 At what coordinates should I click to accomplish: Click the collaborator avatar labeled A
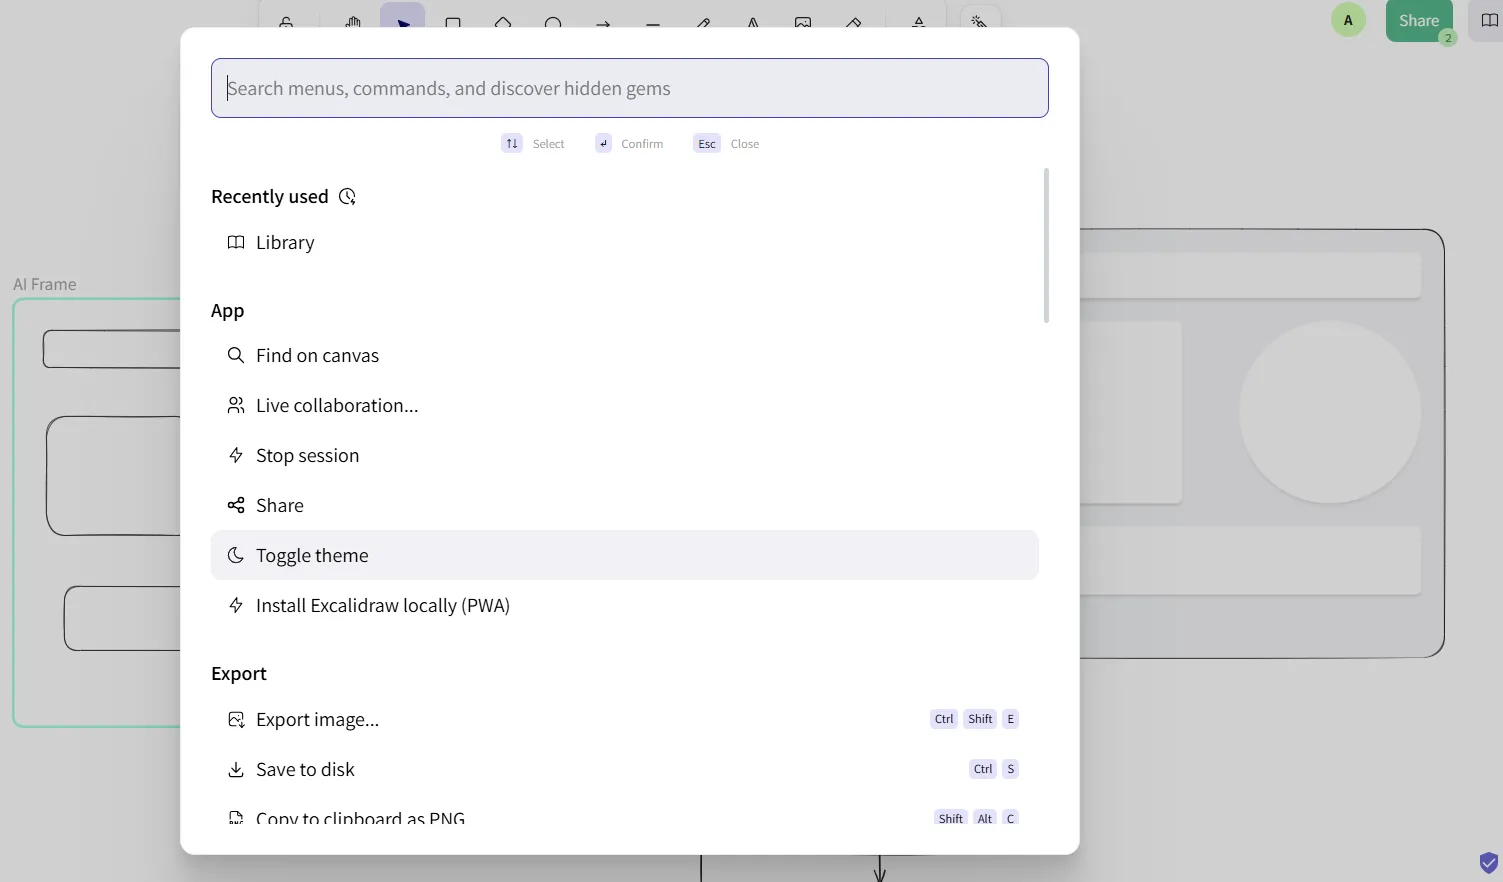click(1348, 20)
